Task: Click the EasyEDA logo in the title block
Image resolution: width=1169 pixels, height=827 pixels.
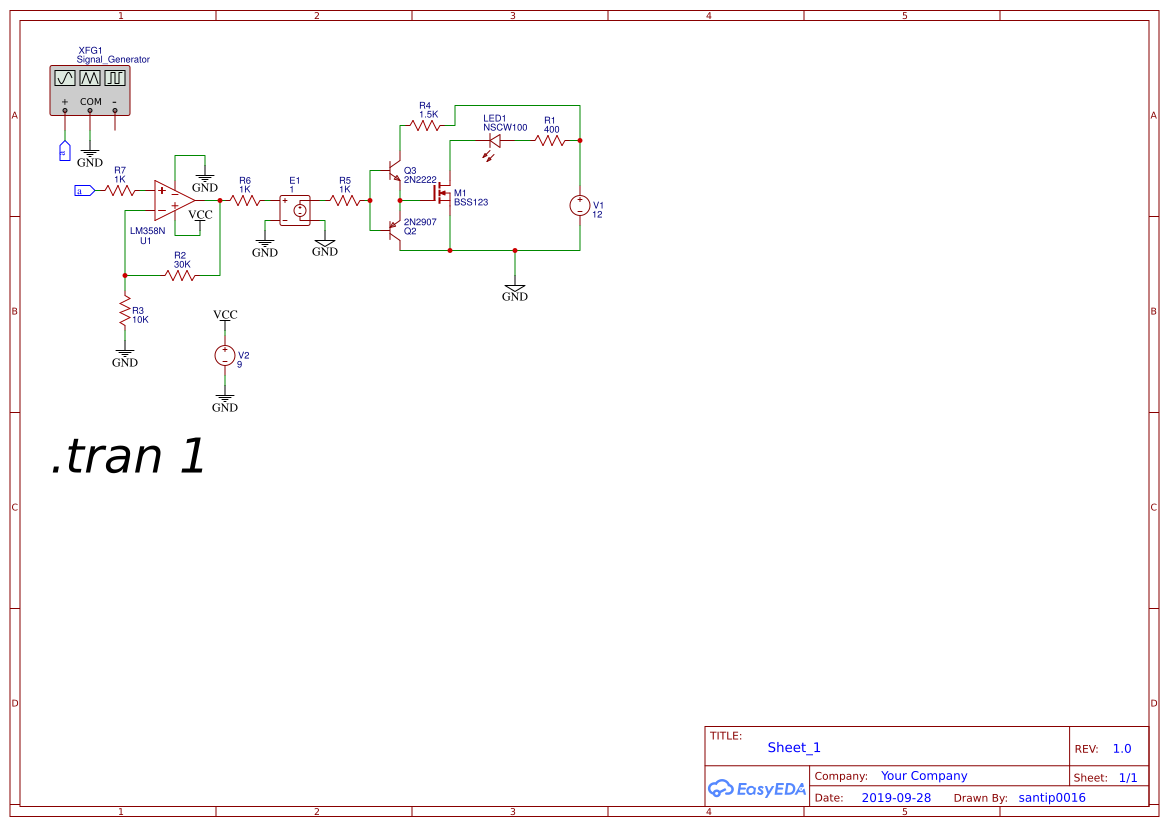Action: (757, 789)
